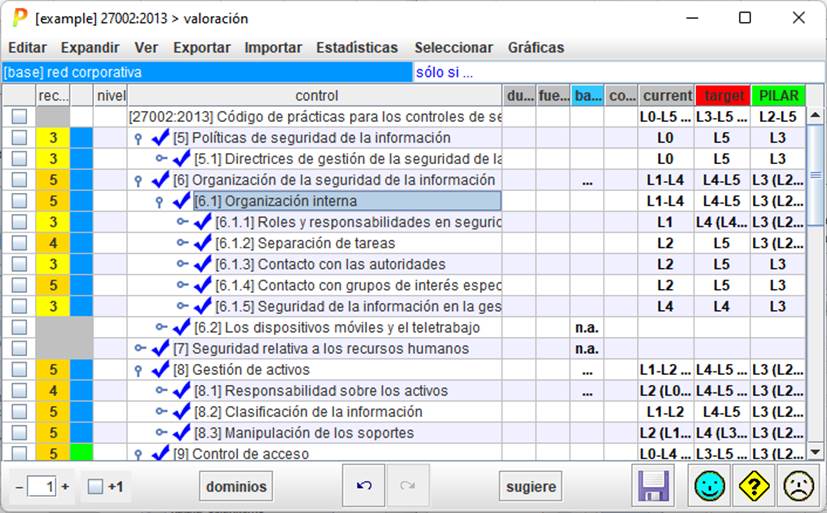
Task: Click blue color cell in [6.1] Organización interna row
Action: pyautogui.click(x=81, y=201)
